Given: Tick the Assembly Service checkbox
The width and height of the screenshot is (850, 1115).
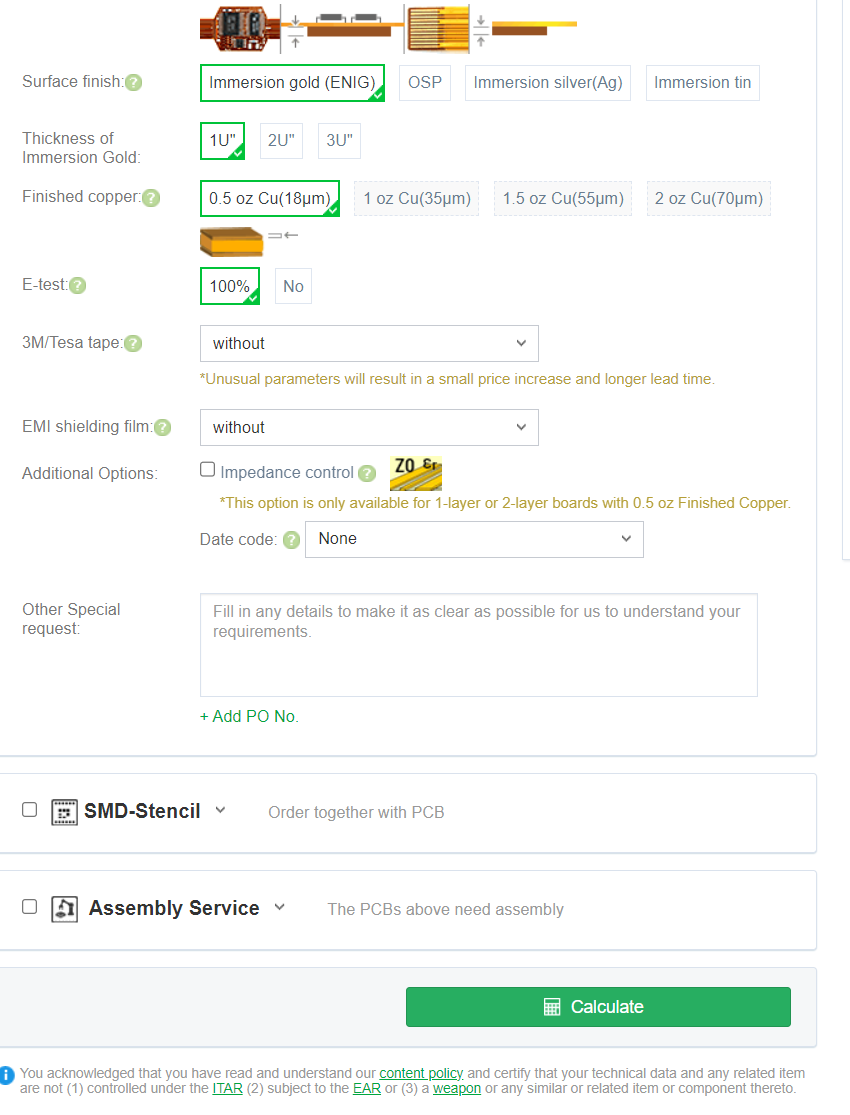Looking at the screenshot, I should tap(29, 907).
